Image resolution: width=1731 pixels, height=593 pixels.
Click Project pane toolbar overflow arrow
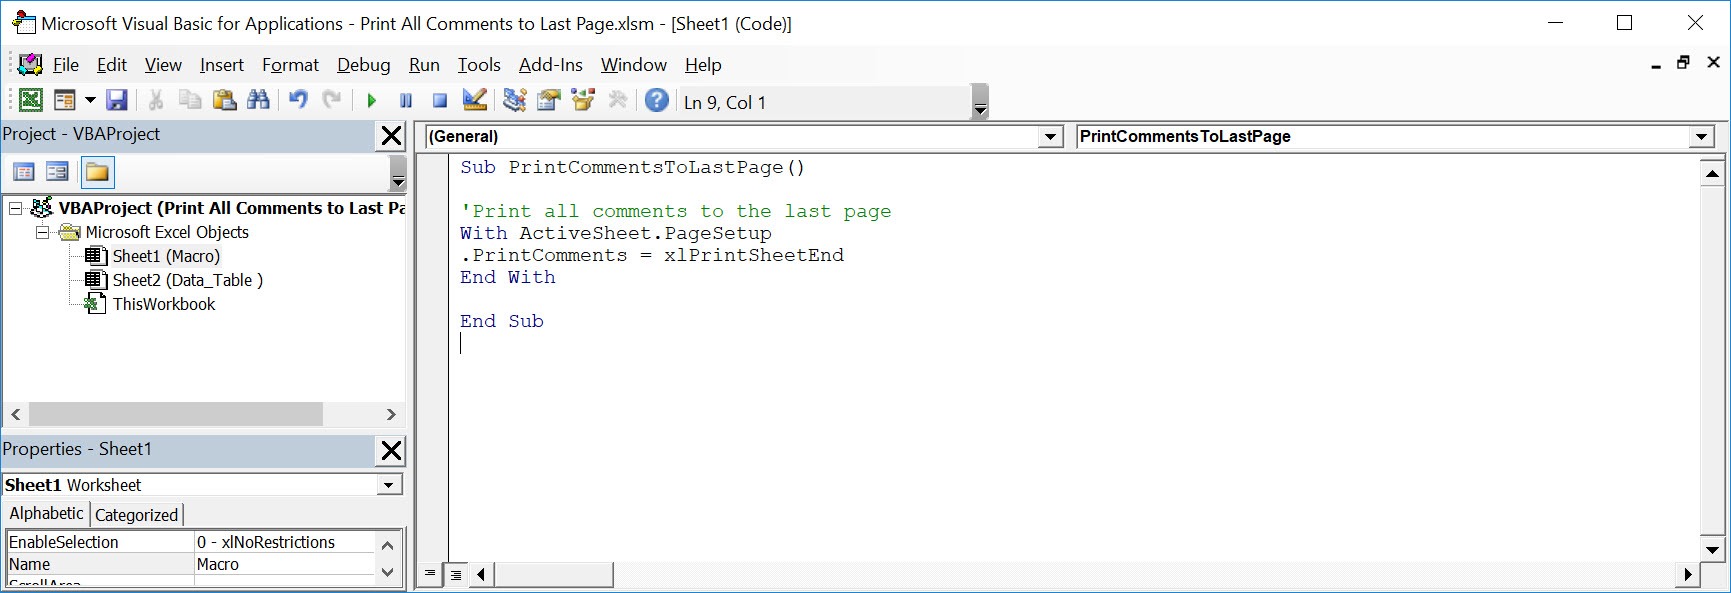(x=398, y=173)
